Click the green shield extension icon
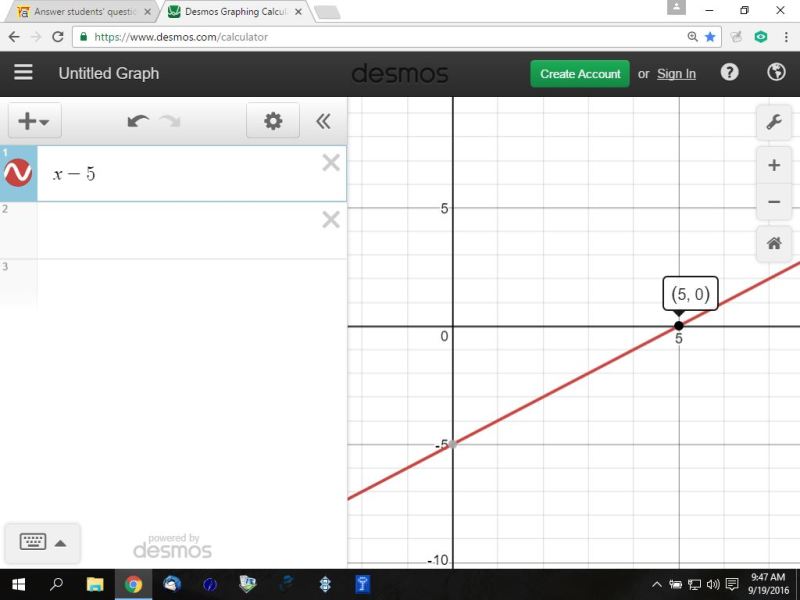This screenshot has height=600, width=800. [761, 37]
